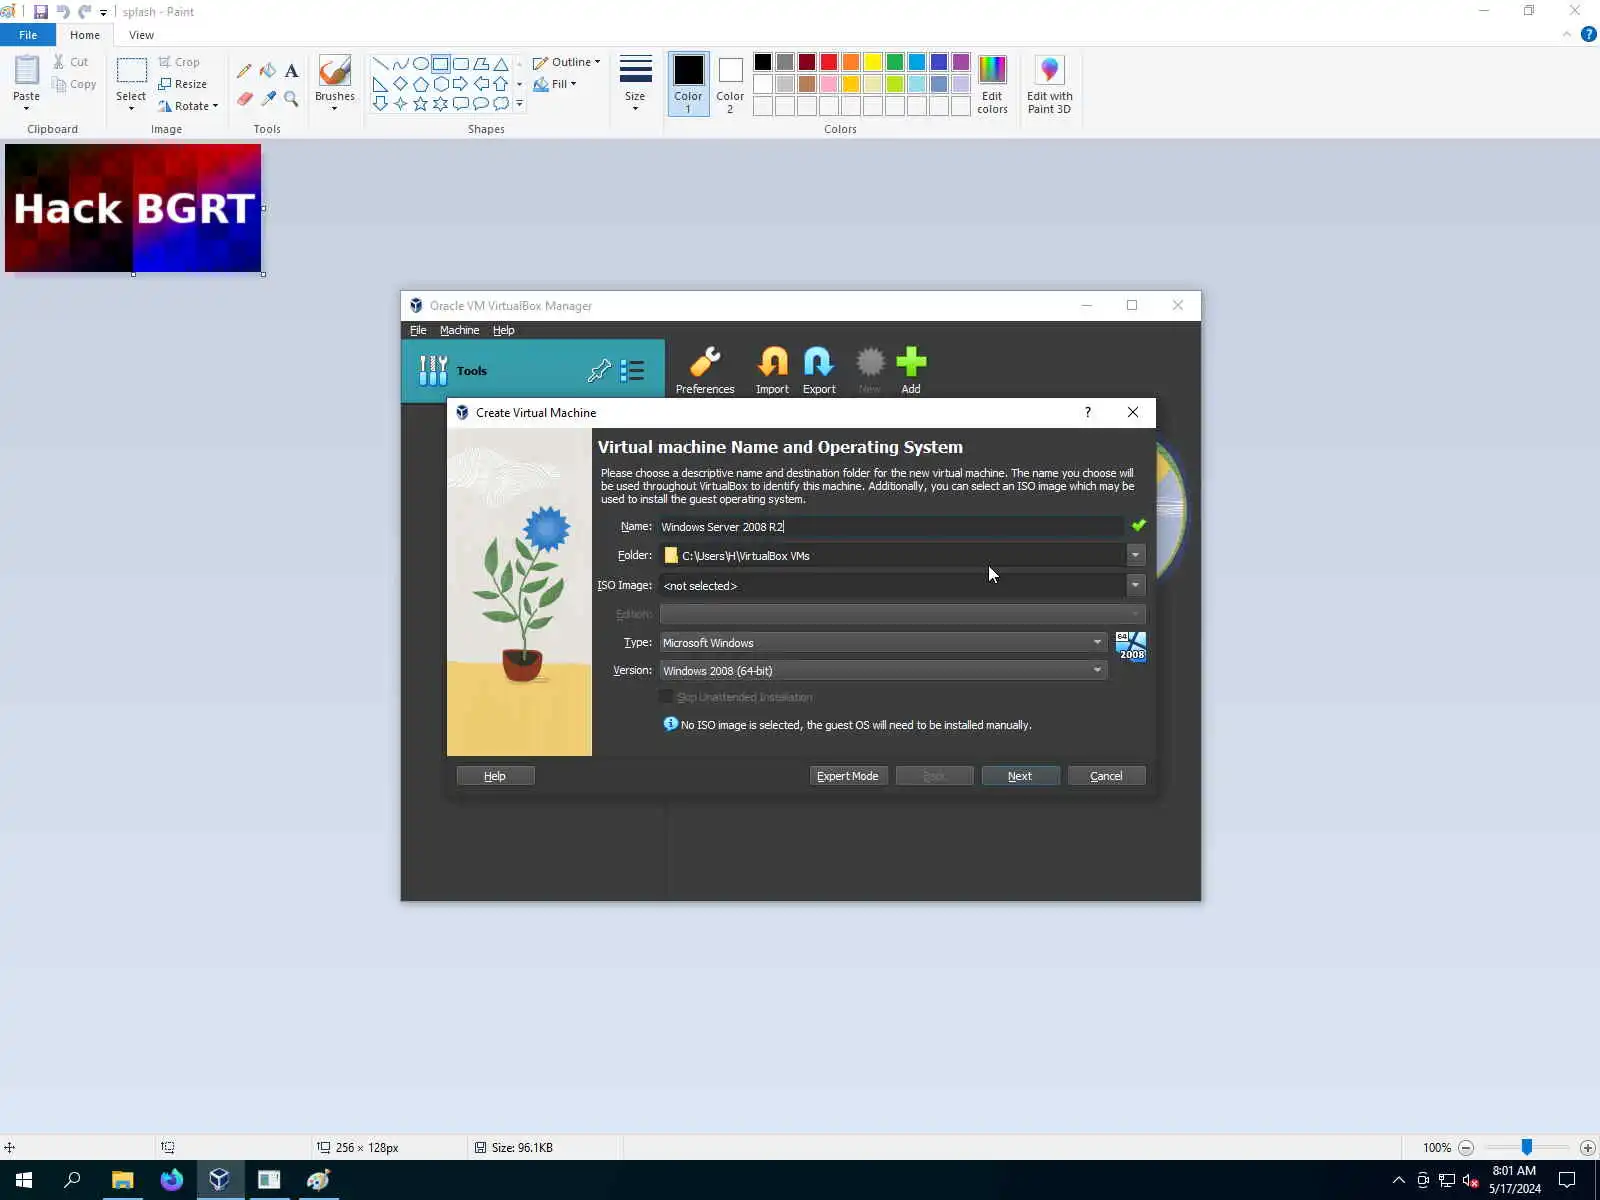Open File Explorer from the taskbar
Viewport: 1600px width, 1200px height.
(x=122, y=1180)
